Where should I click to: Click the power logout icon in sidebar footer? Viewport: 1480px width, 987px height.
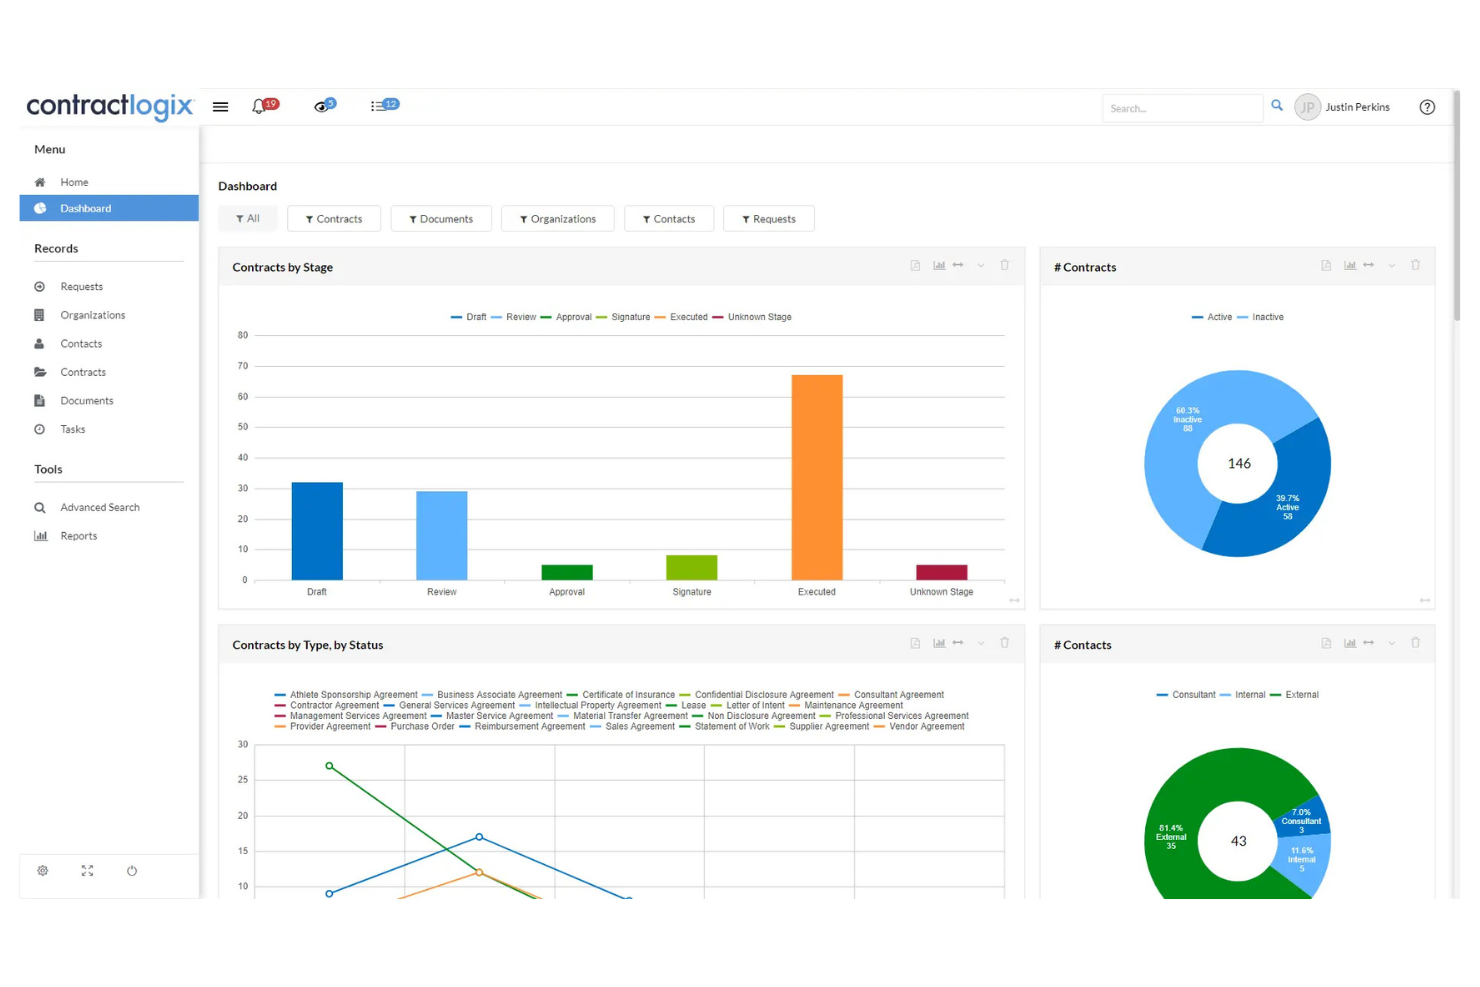coord(131,871)
